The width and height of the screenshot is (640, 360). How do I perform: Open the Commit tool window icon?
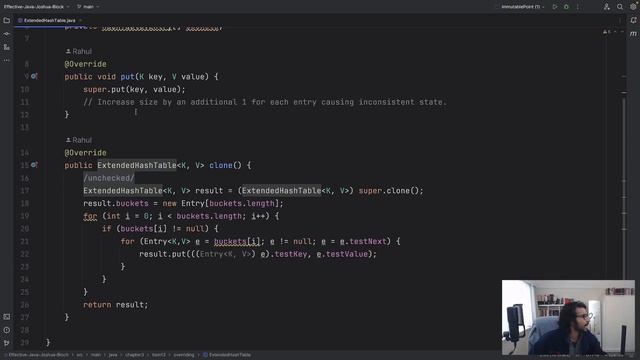(x=7, y=33)
